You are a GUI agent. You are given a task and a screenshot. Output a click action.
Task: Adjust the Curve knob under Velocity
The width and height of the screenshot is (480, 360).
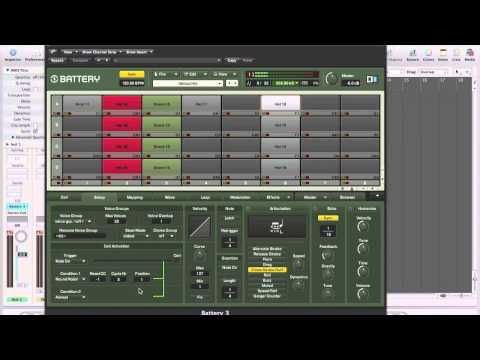[199, 256]
